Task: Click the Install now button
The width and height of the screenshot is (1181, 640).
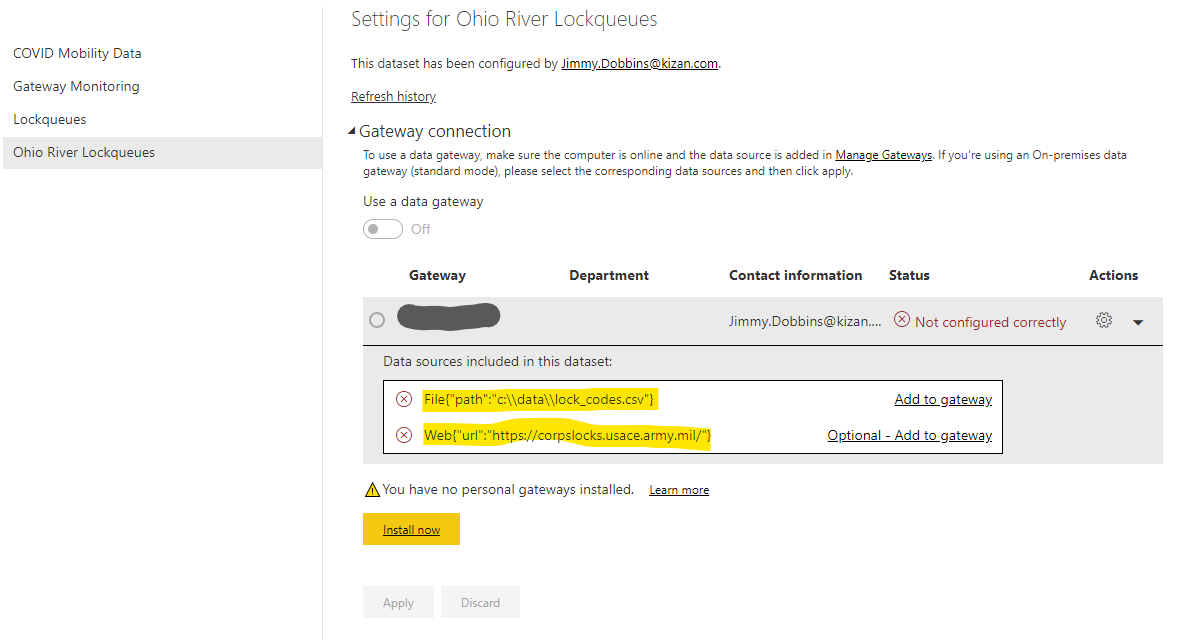Action: click(411, 530)
